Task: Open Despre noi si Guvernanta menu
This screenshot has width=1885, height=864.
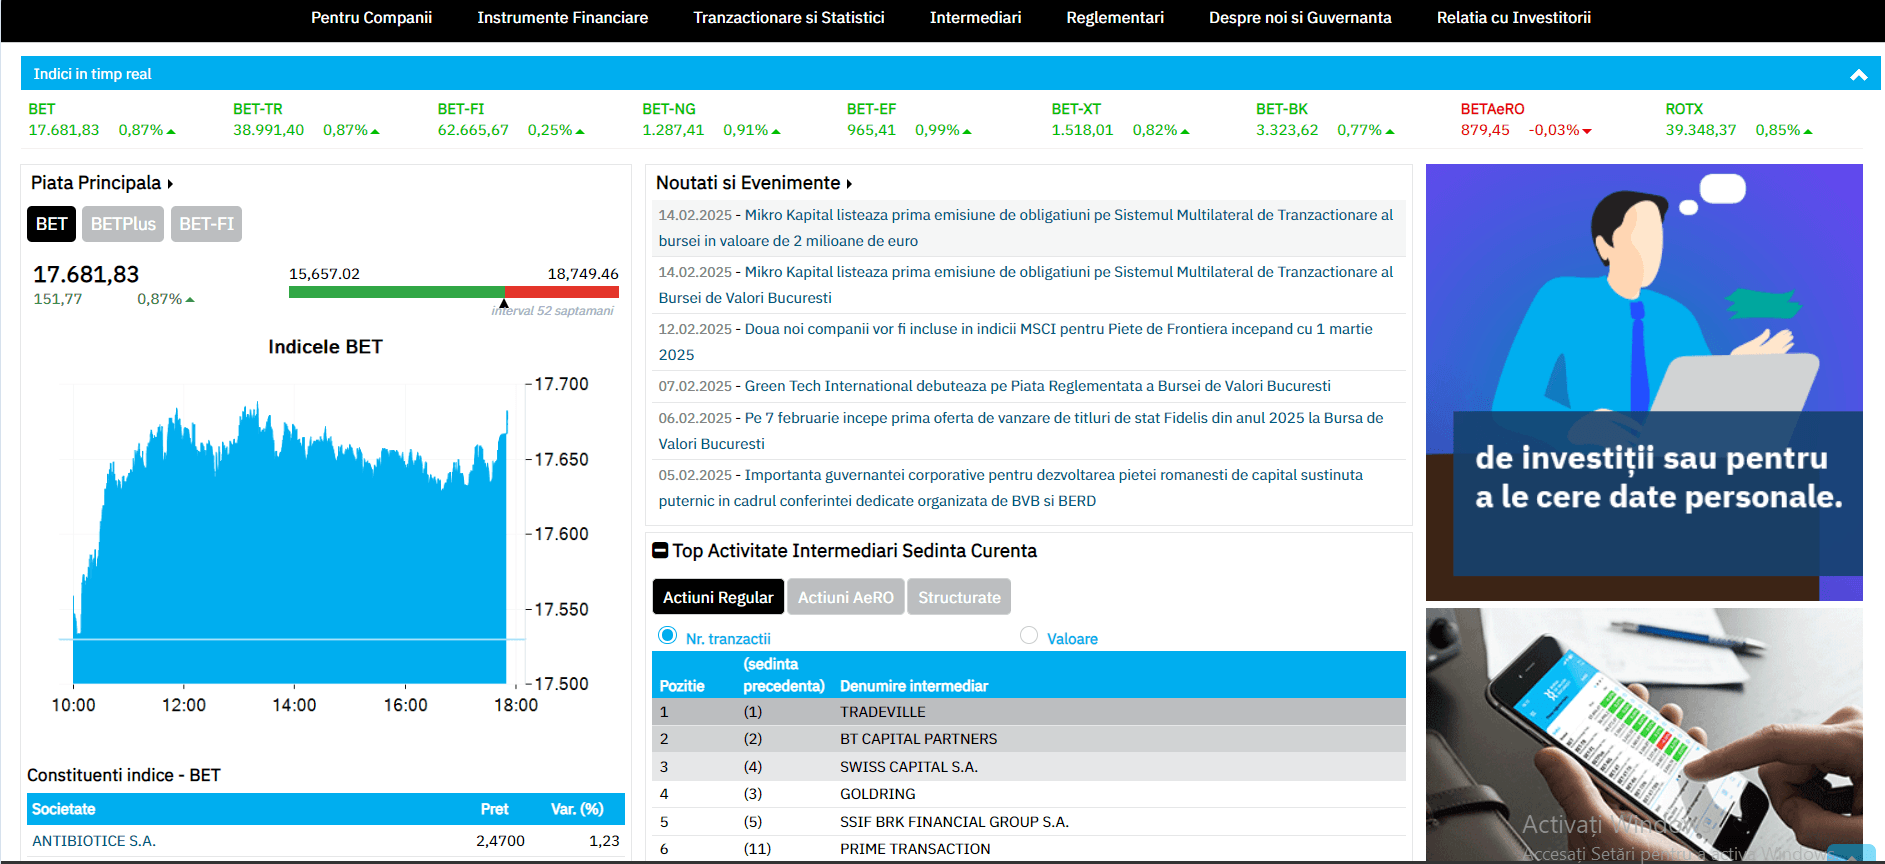Action: pyautogui.click(x=1300, y=18)
